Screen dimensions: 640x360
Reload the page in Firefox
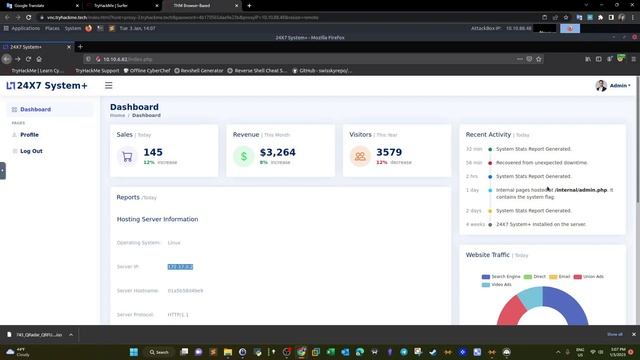[28, 59]
